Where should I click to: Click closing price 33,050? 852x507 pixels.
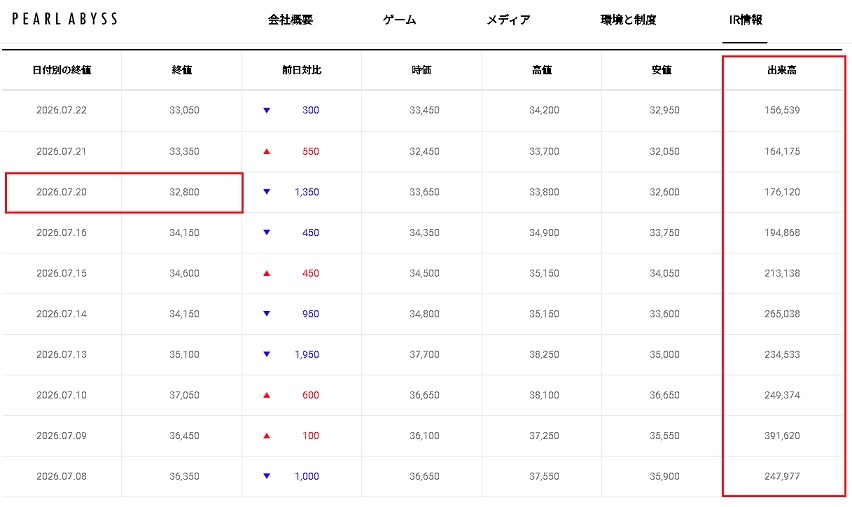point(184,110)
